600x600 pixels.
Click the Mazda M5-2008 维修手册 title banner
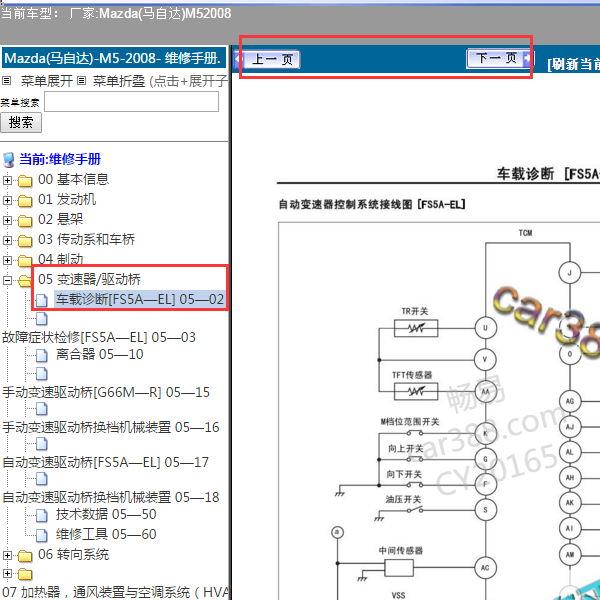click(x=113, y=58)
